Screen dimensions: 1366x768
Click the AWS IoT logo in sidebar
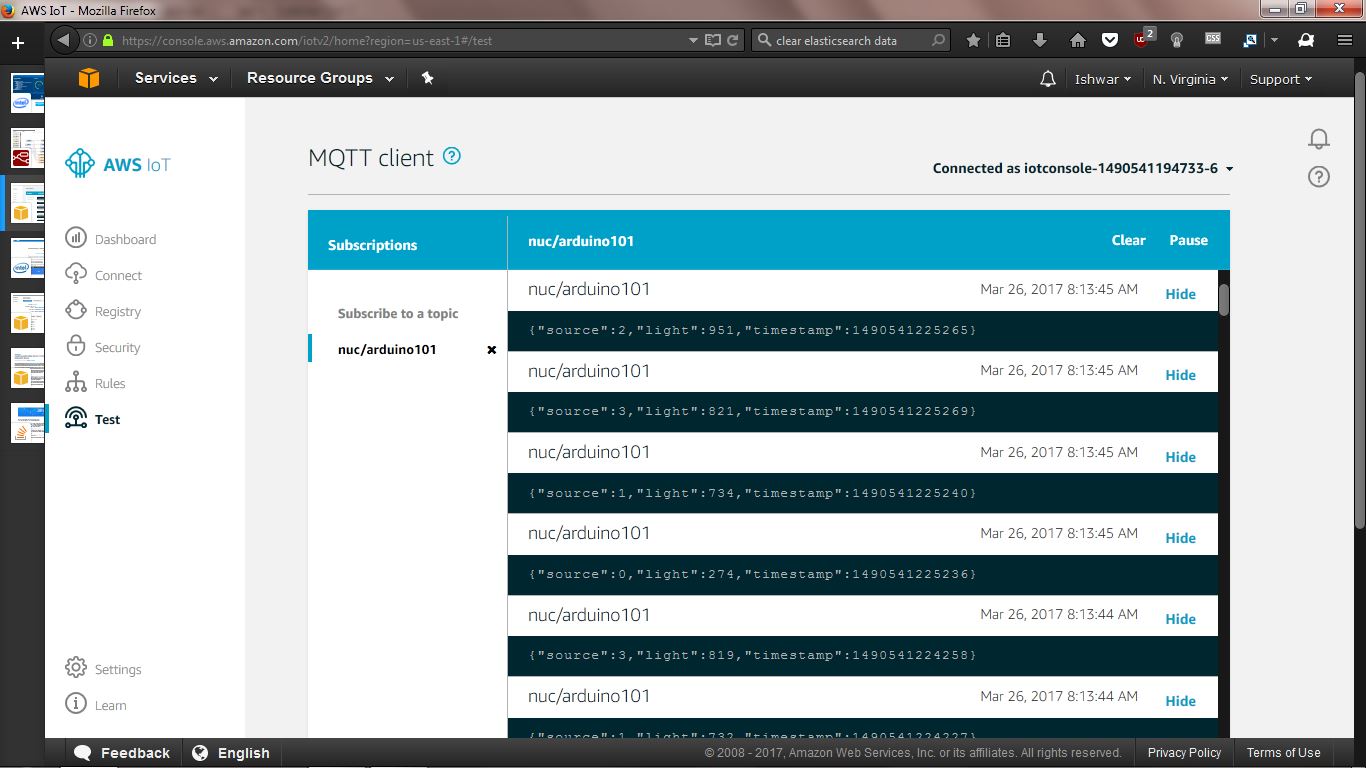(118, 164)
